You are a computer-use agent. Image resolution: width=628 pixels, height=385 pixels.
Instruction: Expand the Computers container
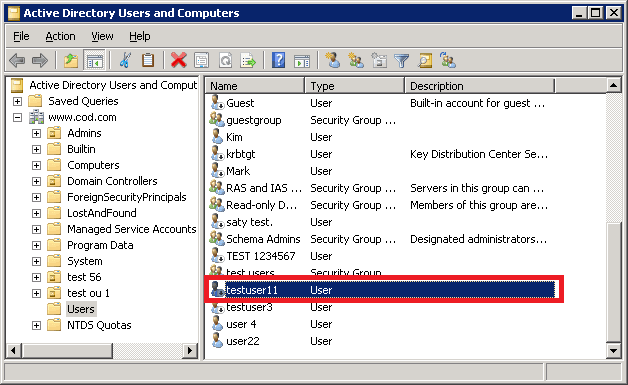36,165
